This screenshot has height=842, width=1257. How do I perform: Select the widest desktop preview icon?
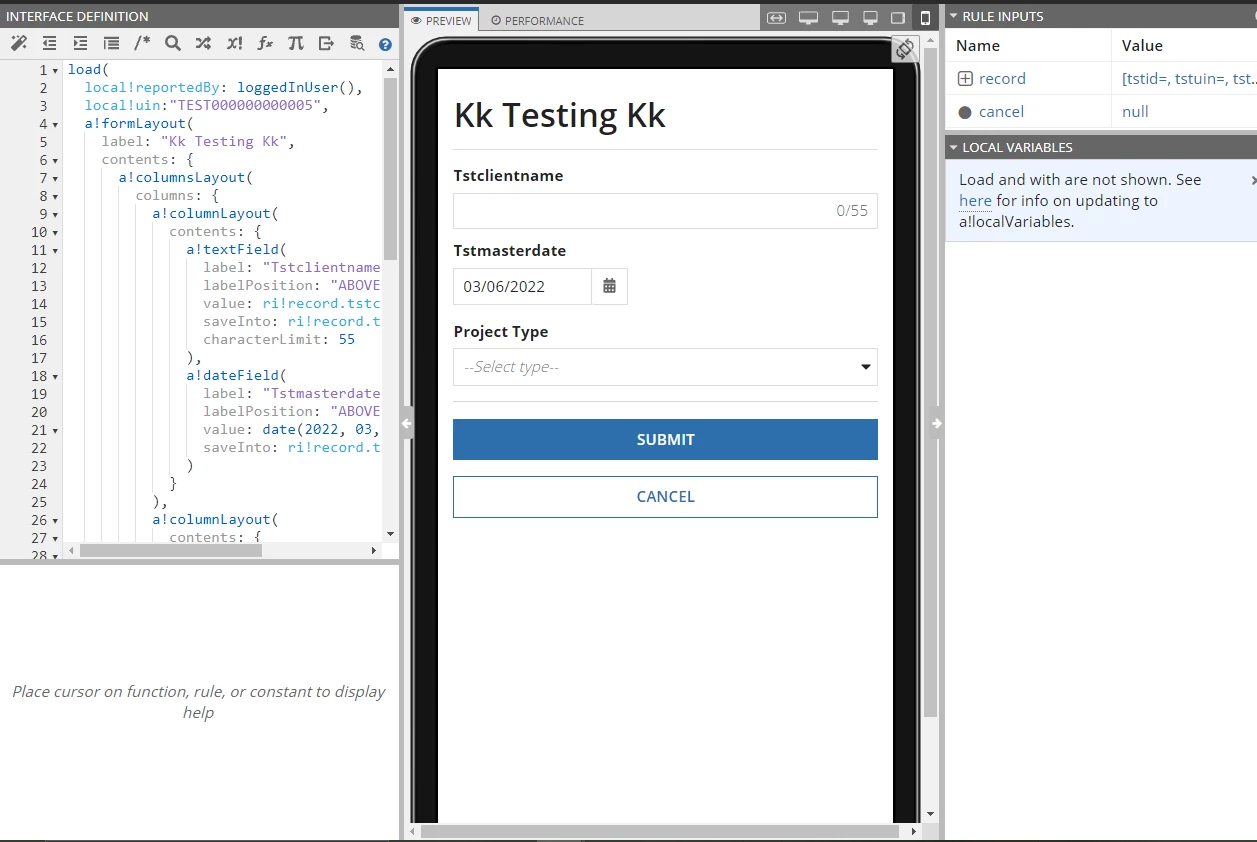click(808, 18)
